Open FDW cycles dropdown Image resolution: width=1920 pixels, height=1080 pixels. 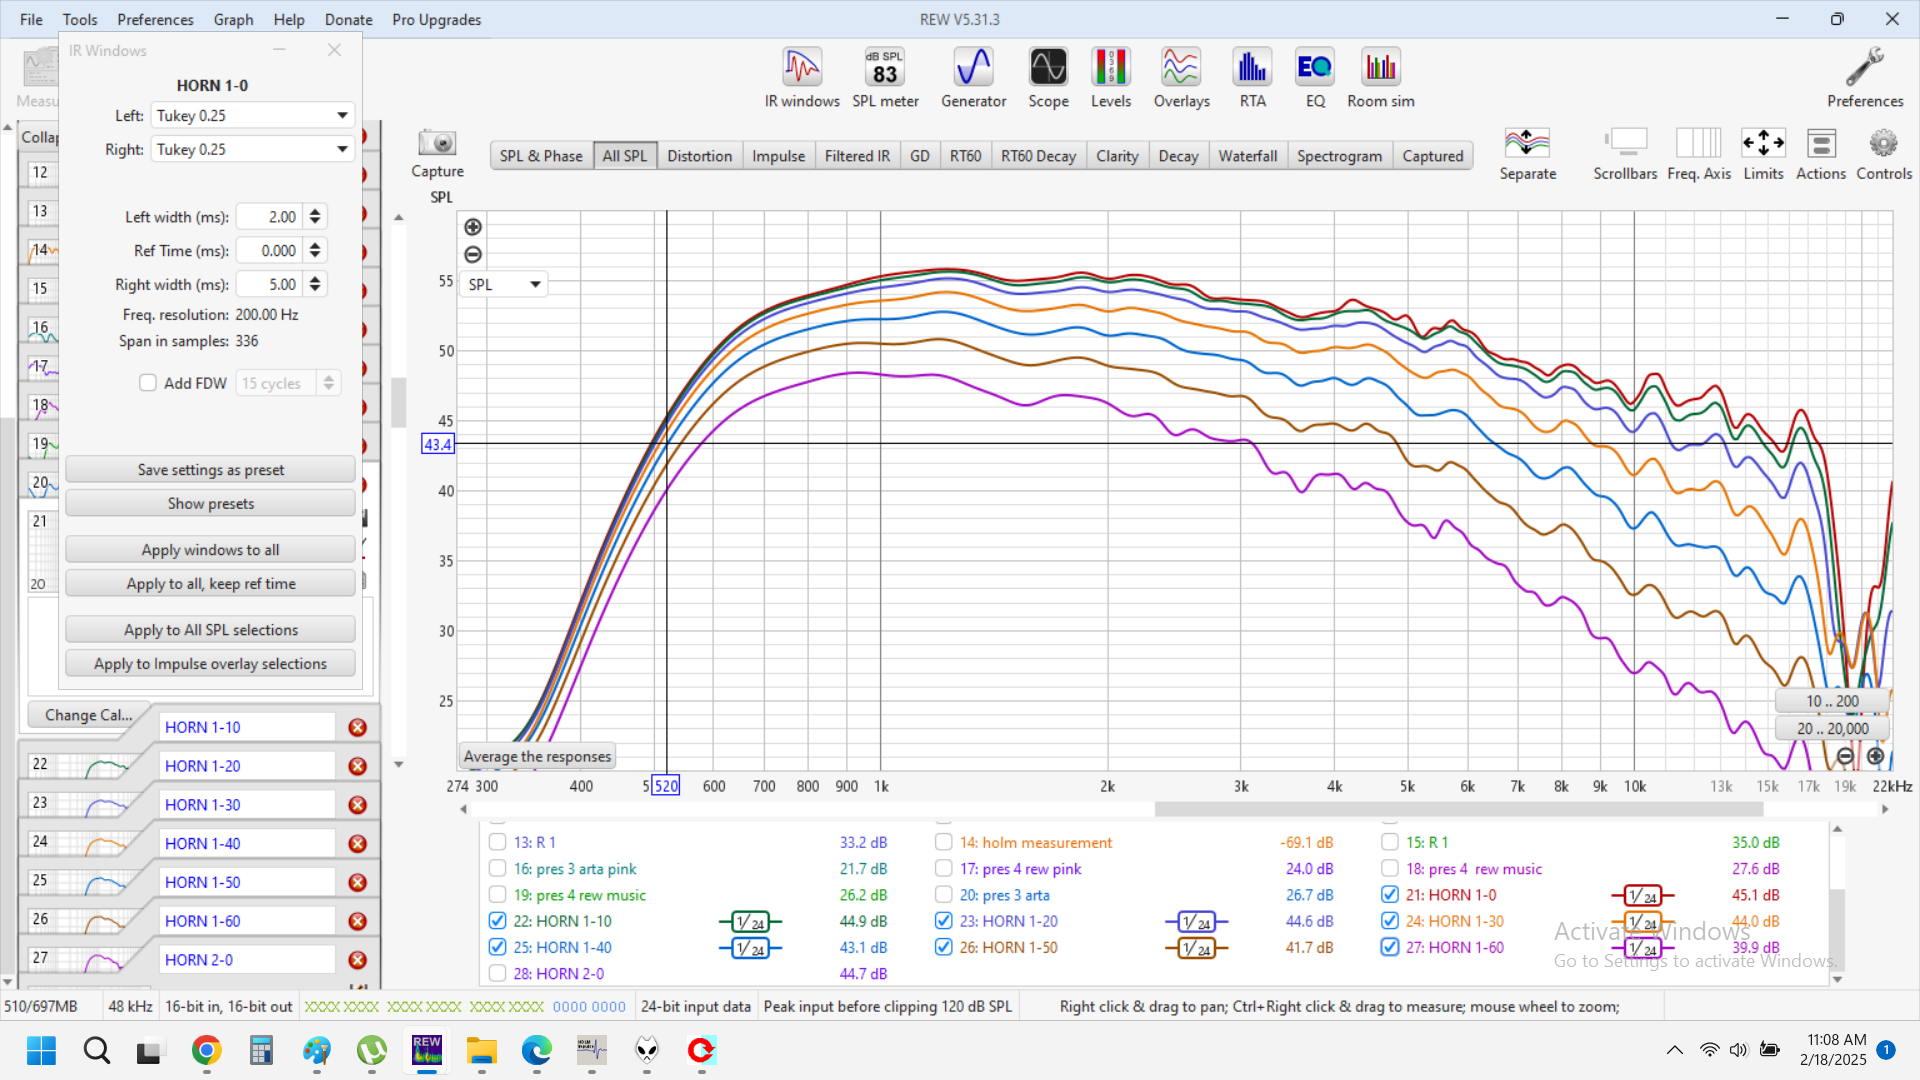point(288,383)
